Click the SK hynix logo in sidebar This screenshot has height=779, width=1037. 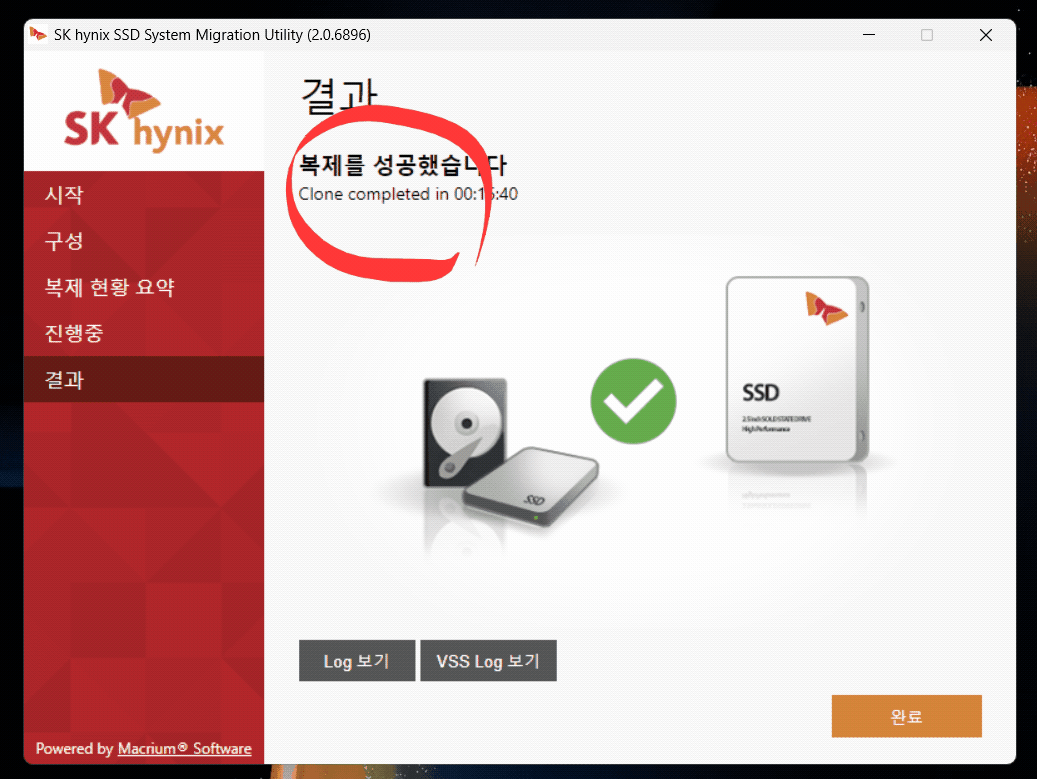click(x=144, y=110)
